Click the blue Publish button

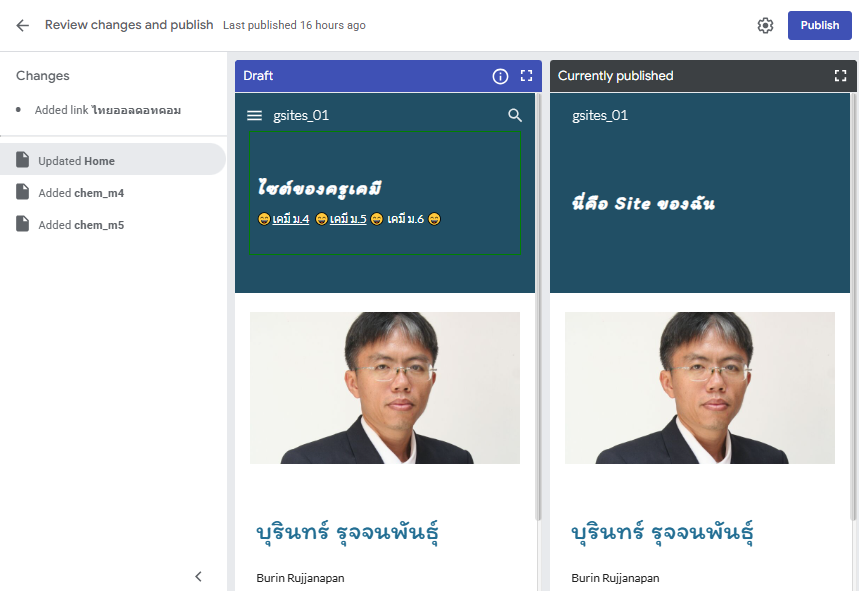pos(819,25)
